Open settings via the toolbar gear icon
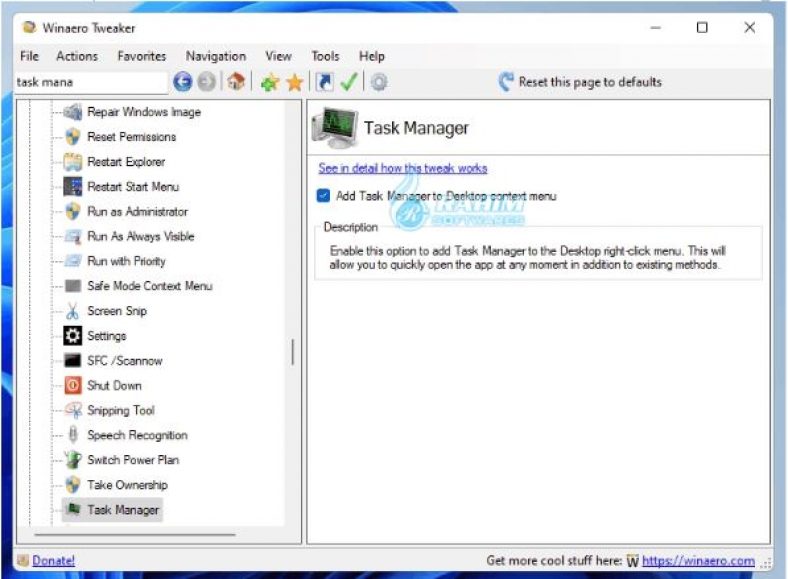 (x=378, y=82)
